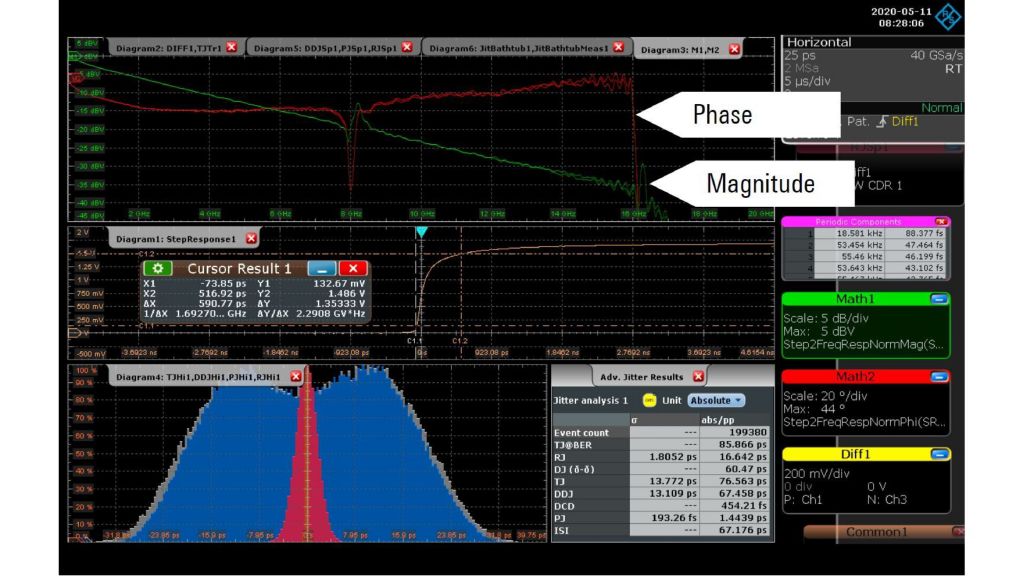1024x576 pixels.
Task: Select the C1.1 cursor line label
Action: [x=415, y=341]
